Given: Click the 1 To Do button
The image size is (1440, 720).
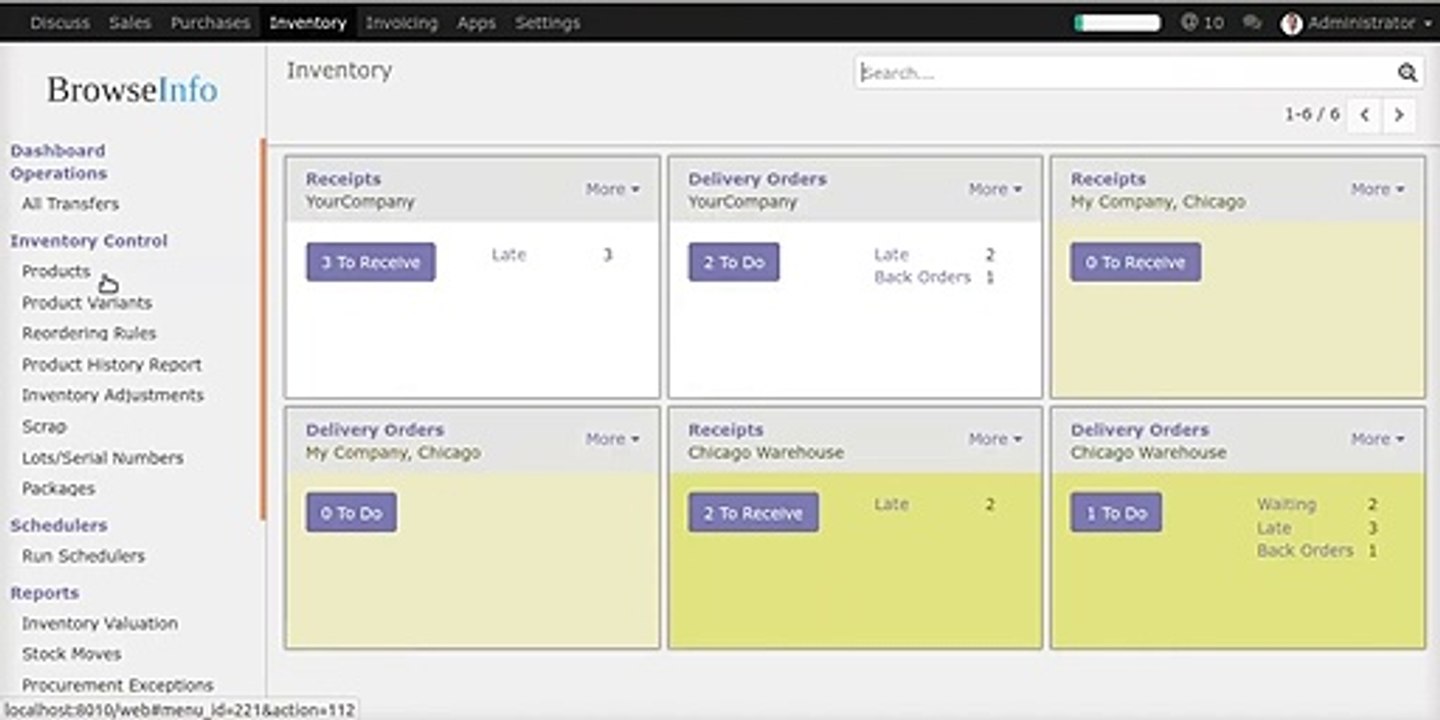Looking at the screenshot, I should [1116, 512].
